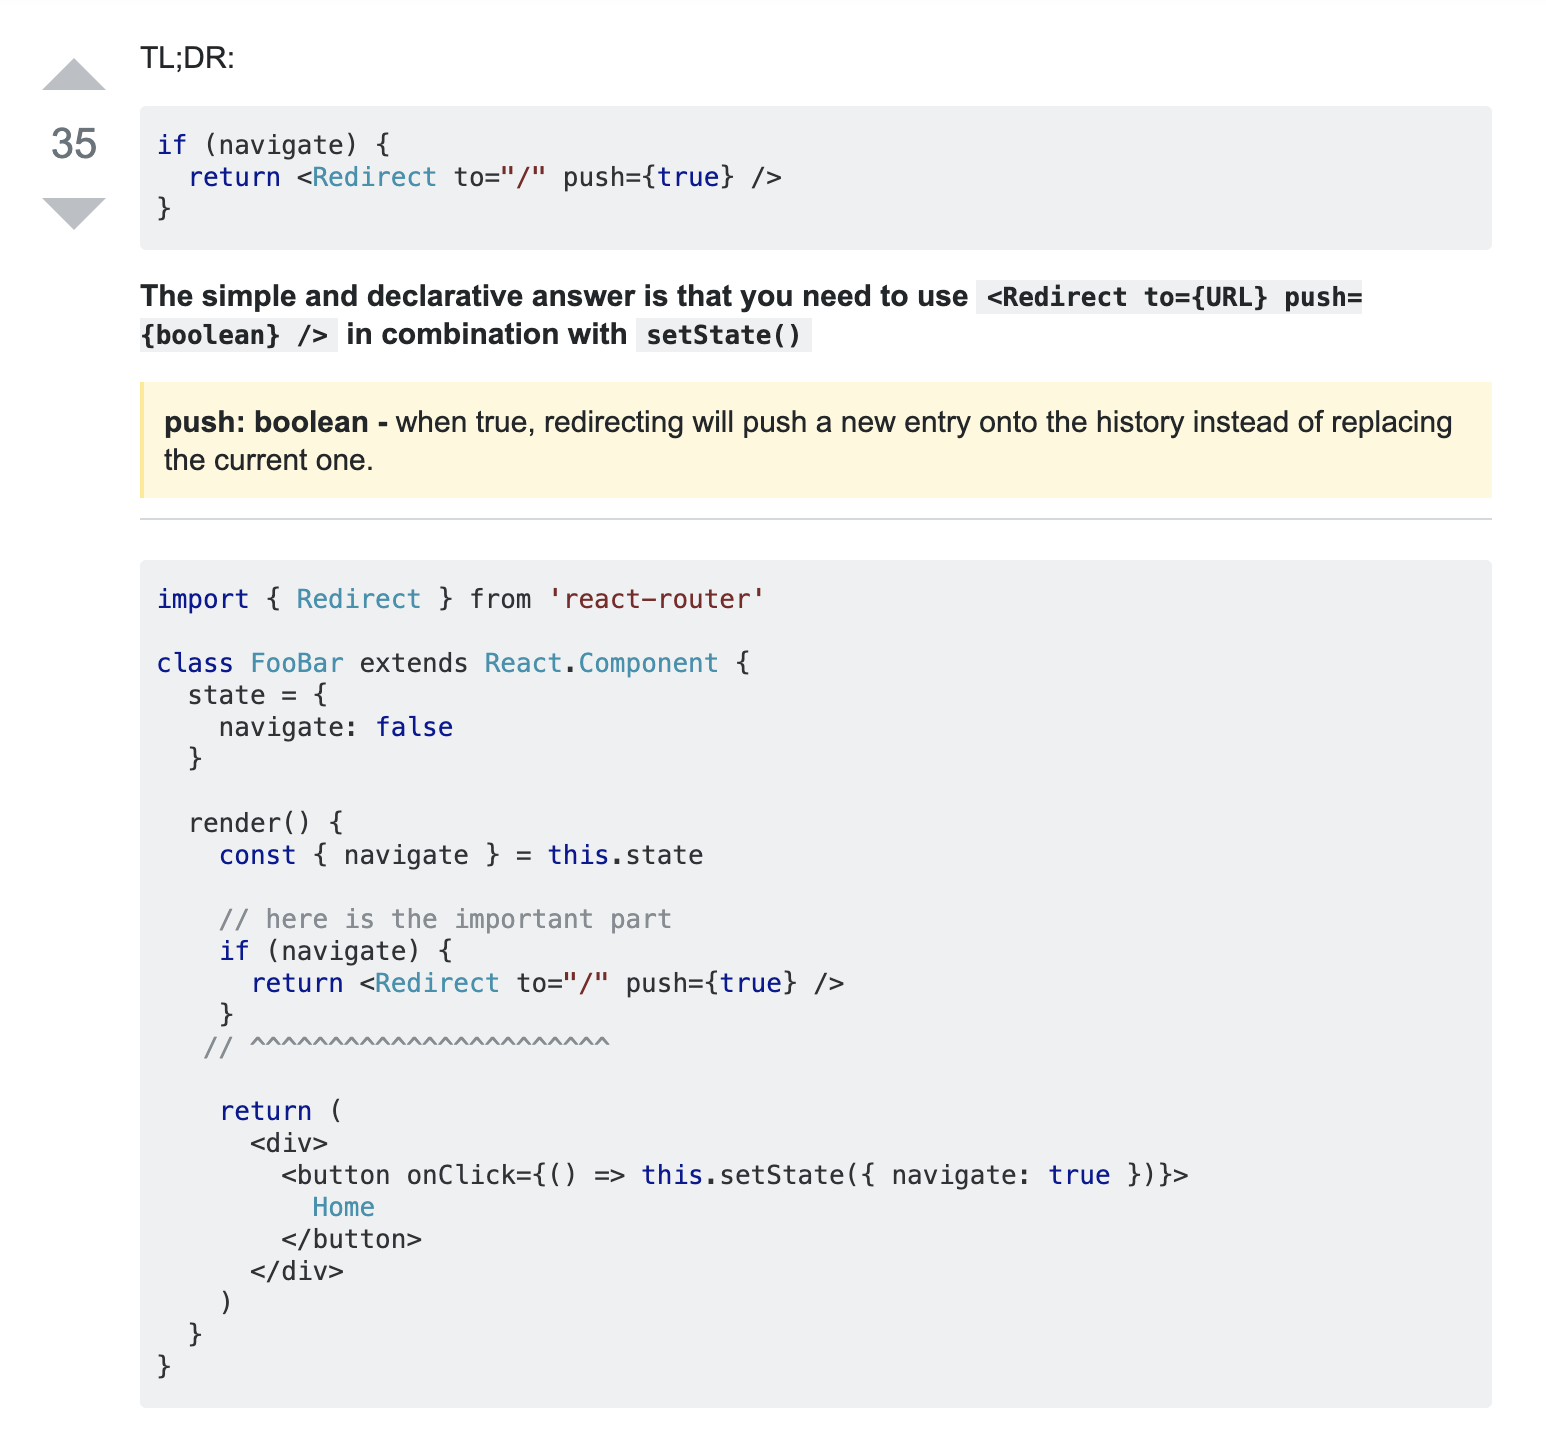Click the FooBar class name in code
This screenshot has width=1546, height=1432.
(296, 663)
